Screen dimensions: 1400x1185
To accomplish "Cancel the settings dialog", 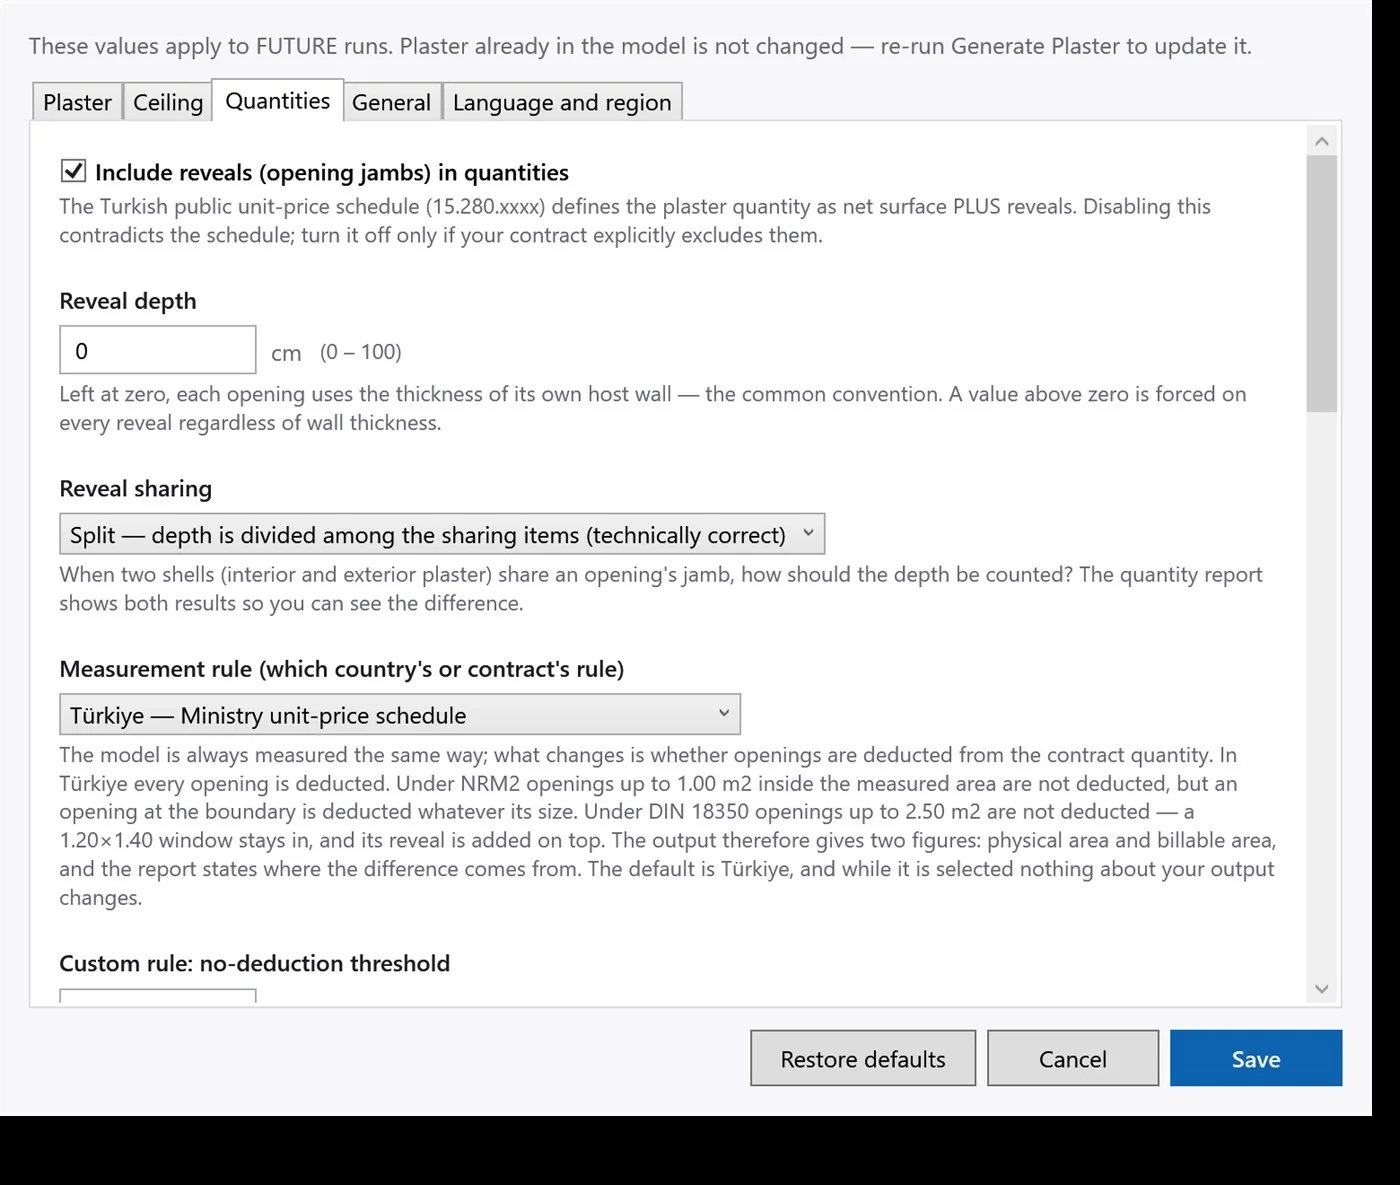I will pos(1073,1058).
